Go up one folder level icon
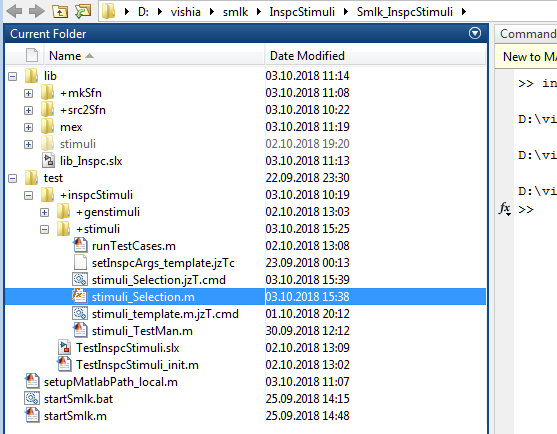Screen dimensions: 557x434 [60, 12]
